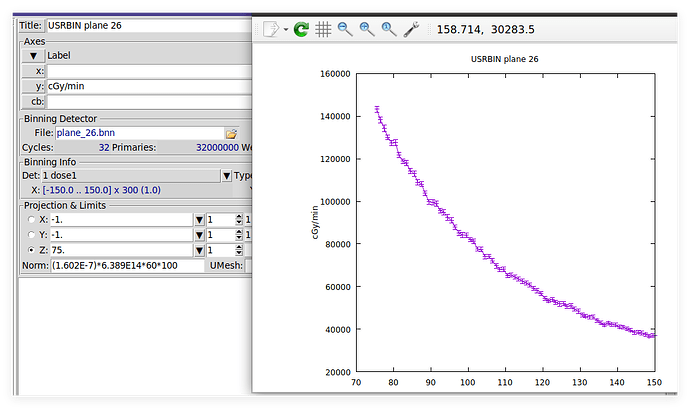
Task: Click the Title field USRBIN plane 26
Action: click(149, 26)
